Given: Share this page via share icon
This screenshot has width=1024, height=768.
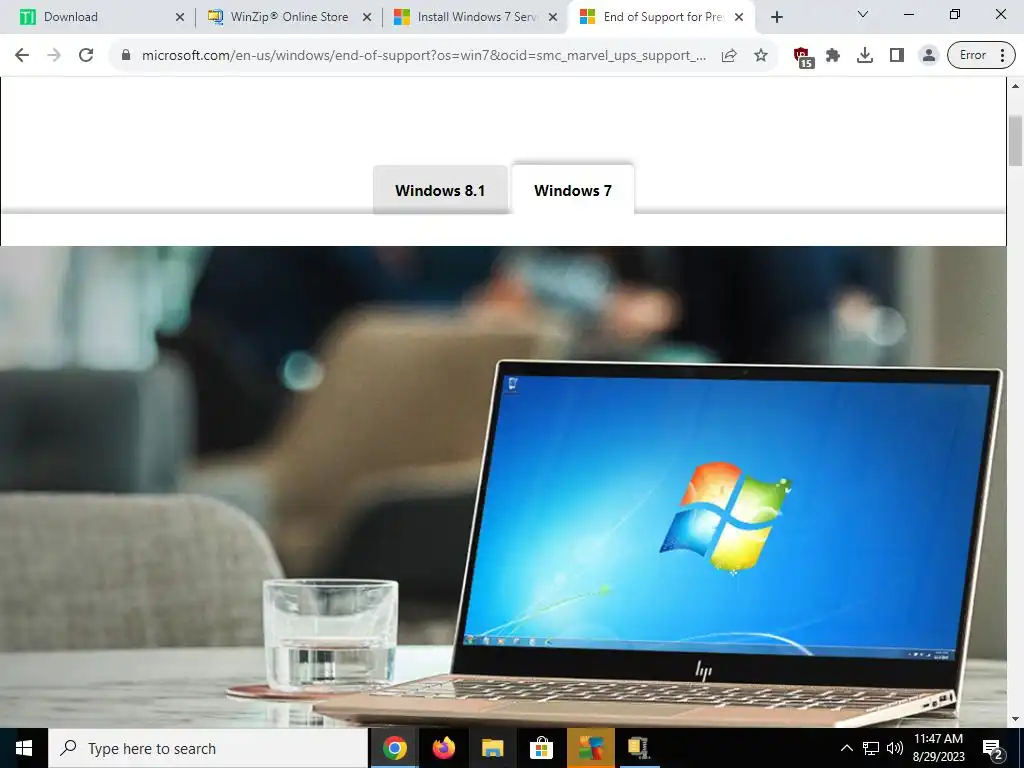Looking at the screenshot, I should pos(729,56).
